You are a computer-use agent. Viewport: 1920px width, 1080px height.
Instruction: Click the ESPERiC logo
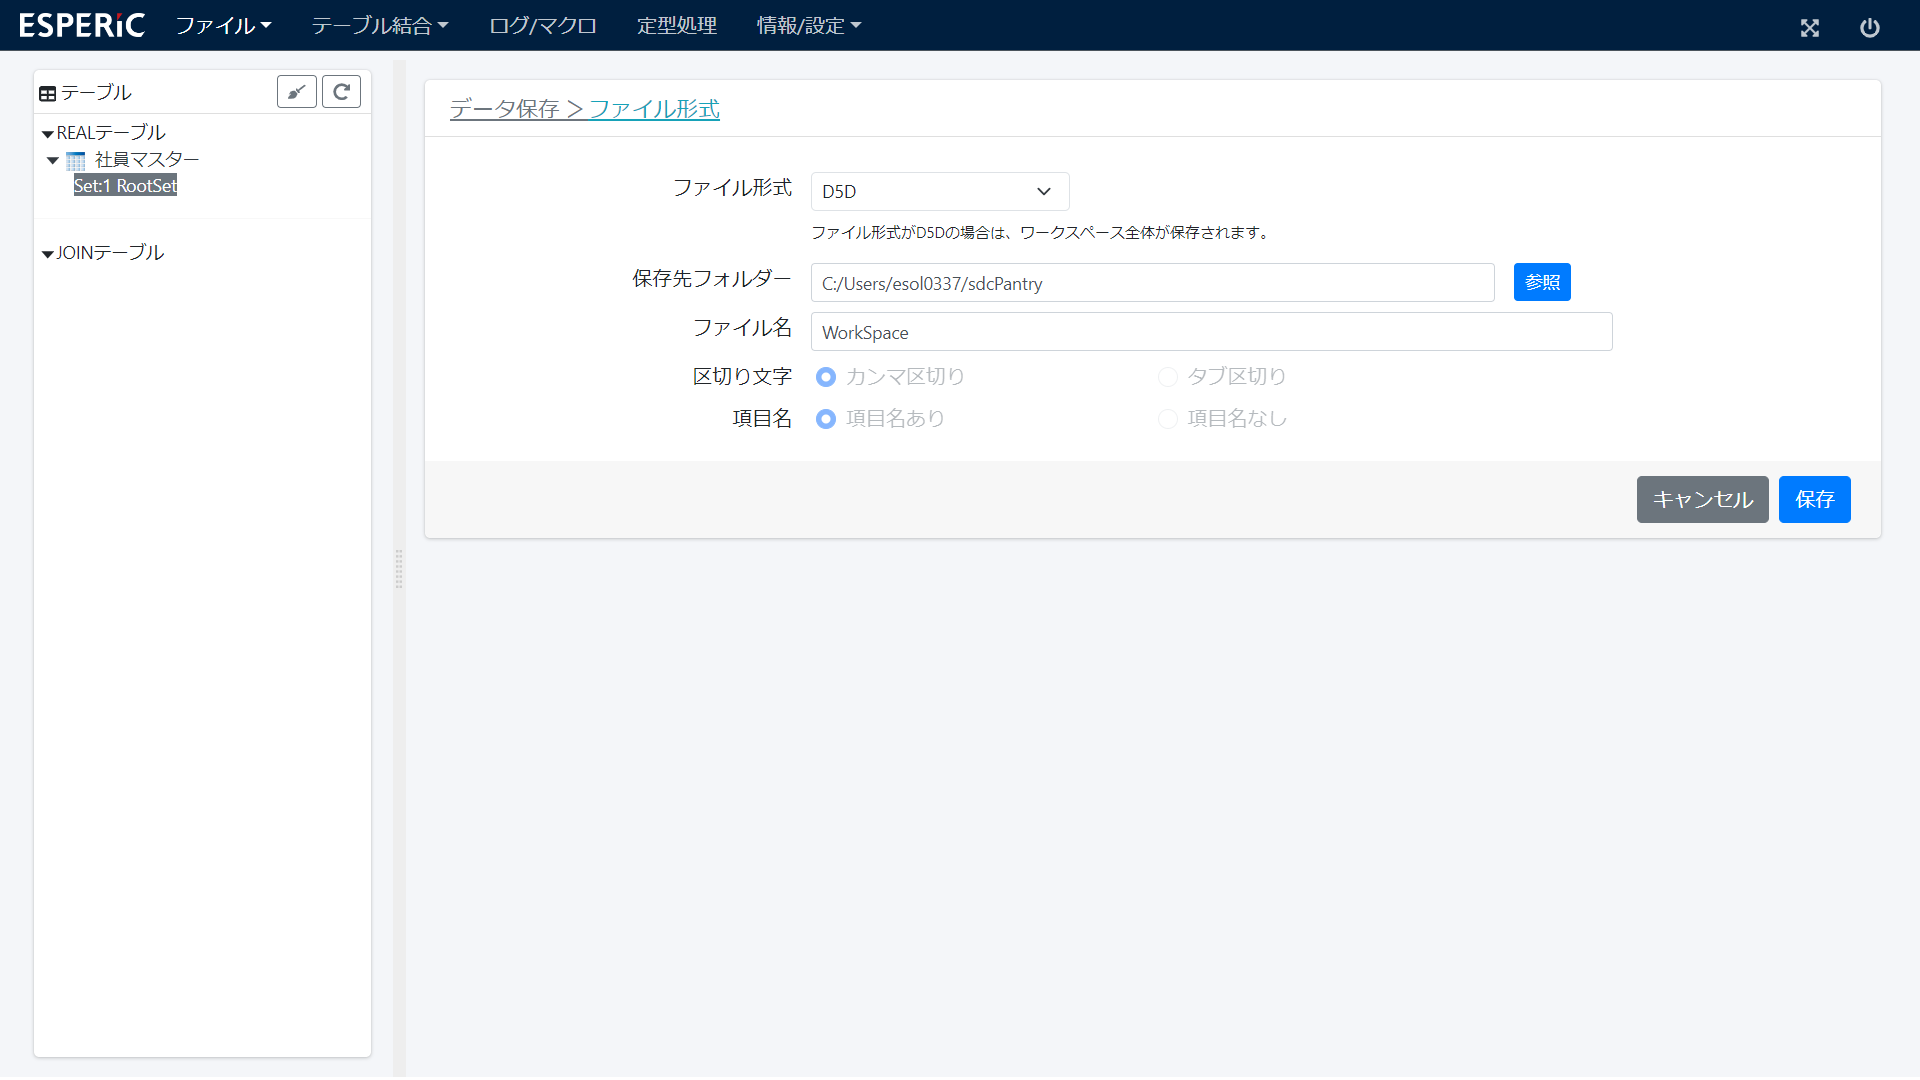[82, 25]
